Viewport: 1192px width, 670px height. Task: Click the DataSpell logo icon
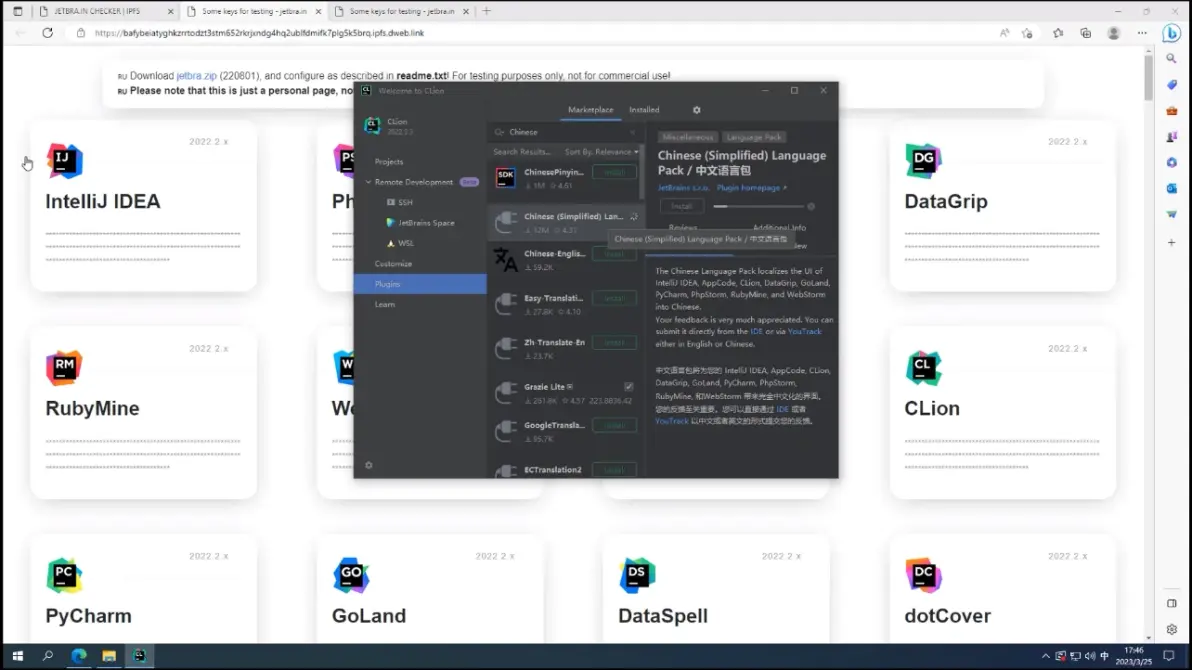point(637,575)
